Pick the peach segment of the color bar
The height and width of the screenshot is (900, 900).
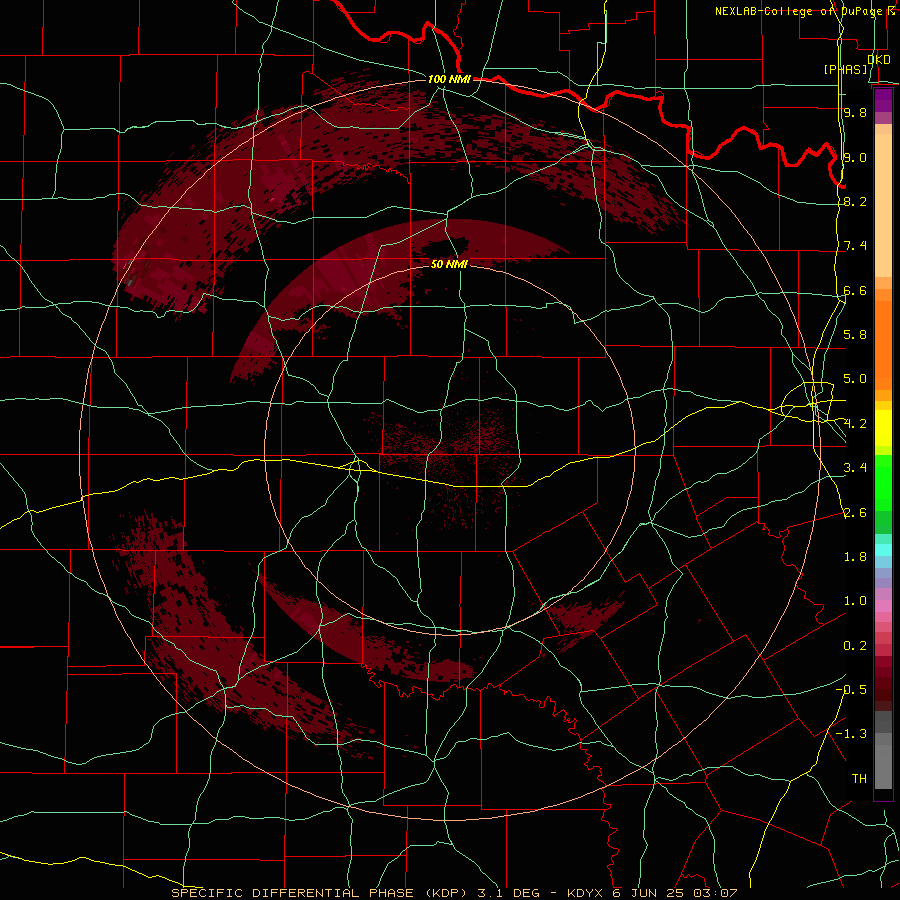tap(883, 204)
